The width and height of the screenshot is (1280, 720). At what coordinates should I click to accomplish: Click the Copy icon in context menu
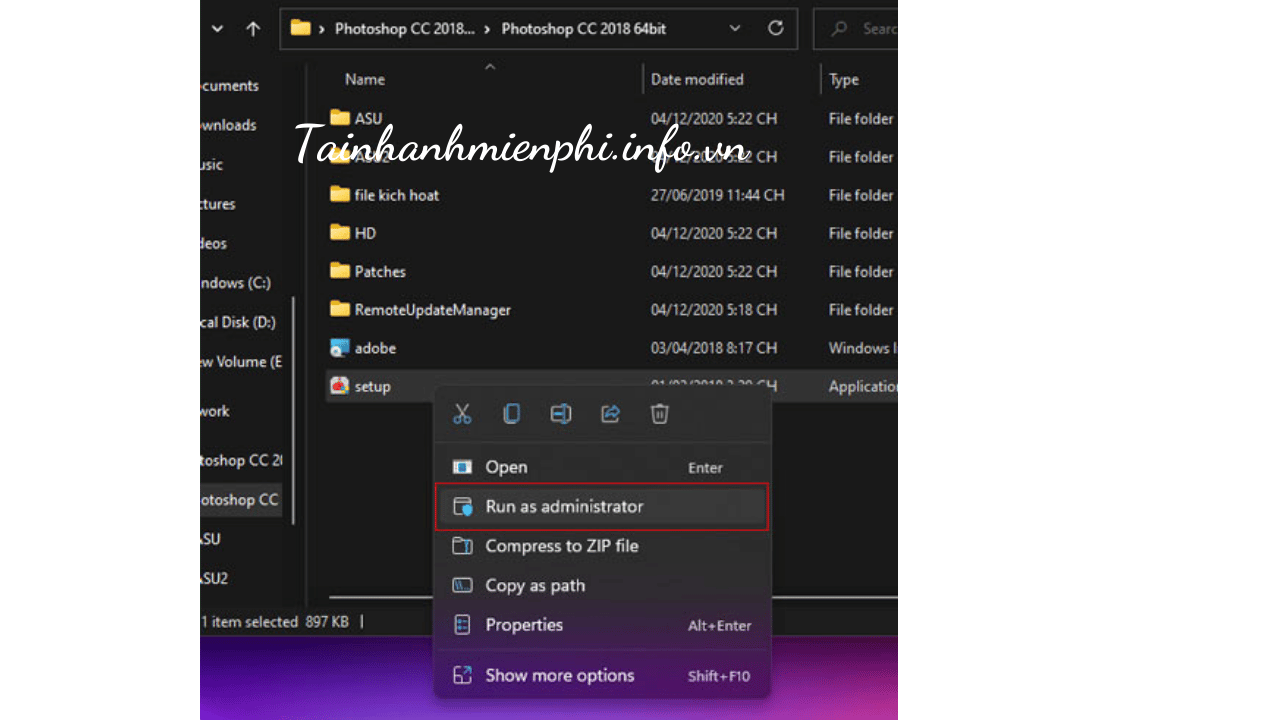click(511, 414)
